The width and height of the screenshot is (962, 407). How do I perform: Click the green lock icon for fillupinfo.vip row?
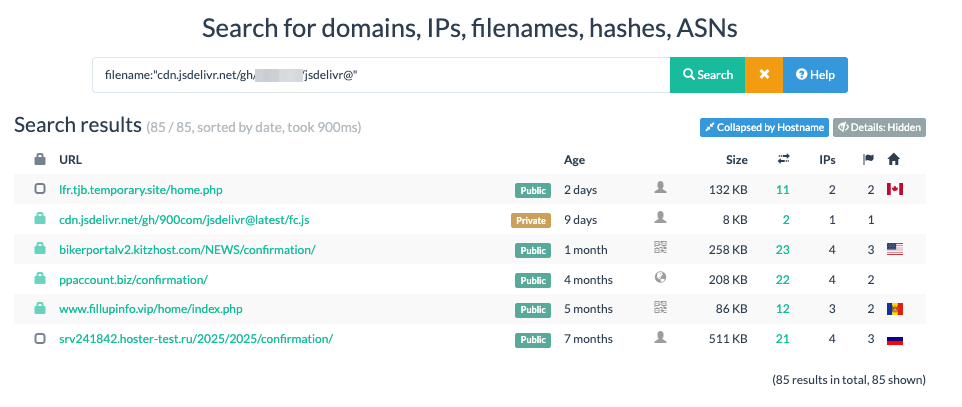[40, 308]
